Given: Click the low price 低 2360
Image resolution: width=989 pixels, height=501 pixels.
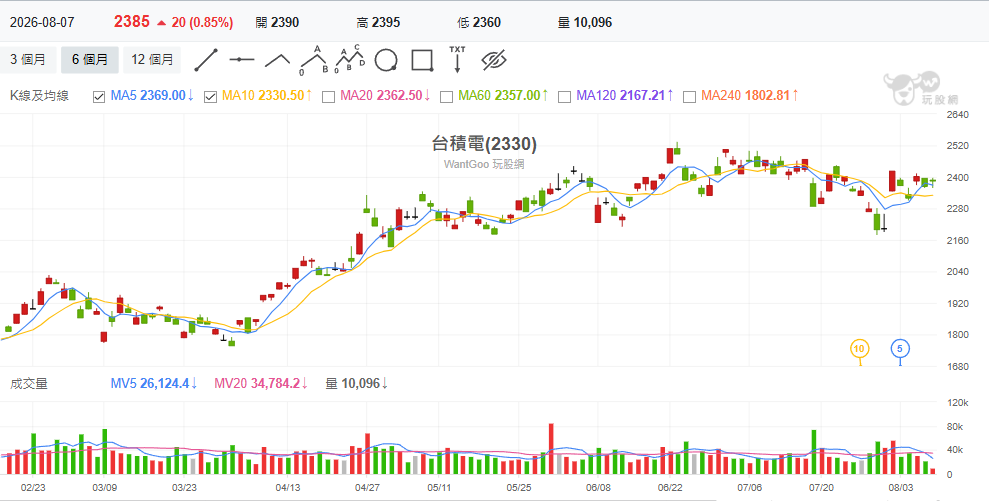Looking at the screenshot, I should pos(479,23).
